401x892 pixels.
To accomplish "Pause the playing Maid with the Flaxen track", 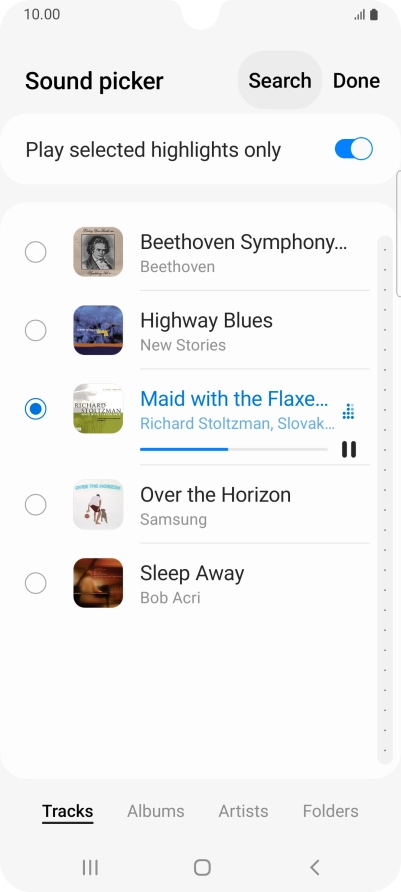I will pos(349,449).
